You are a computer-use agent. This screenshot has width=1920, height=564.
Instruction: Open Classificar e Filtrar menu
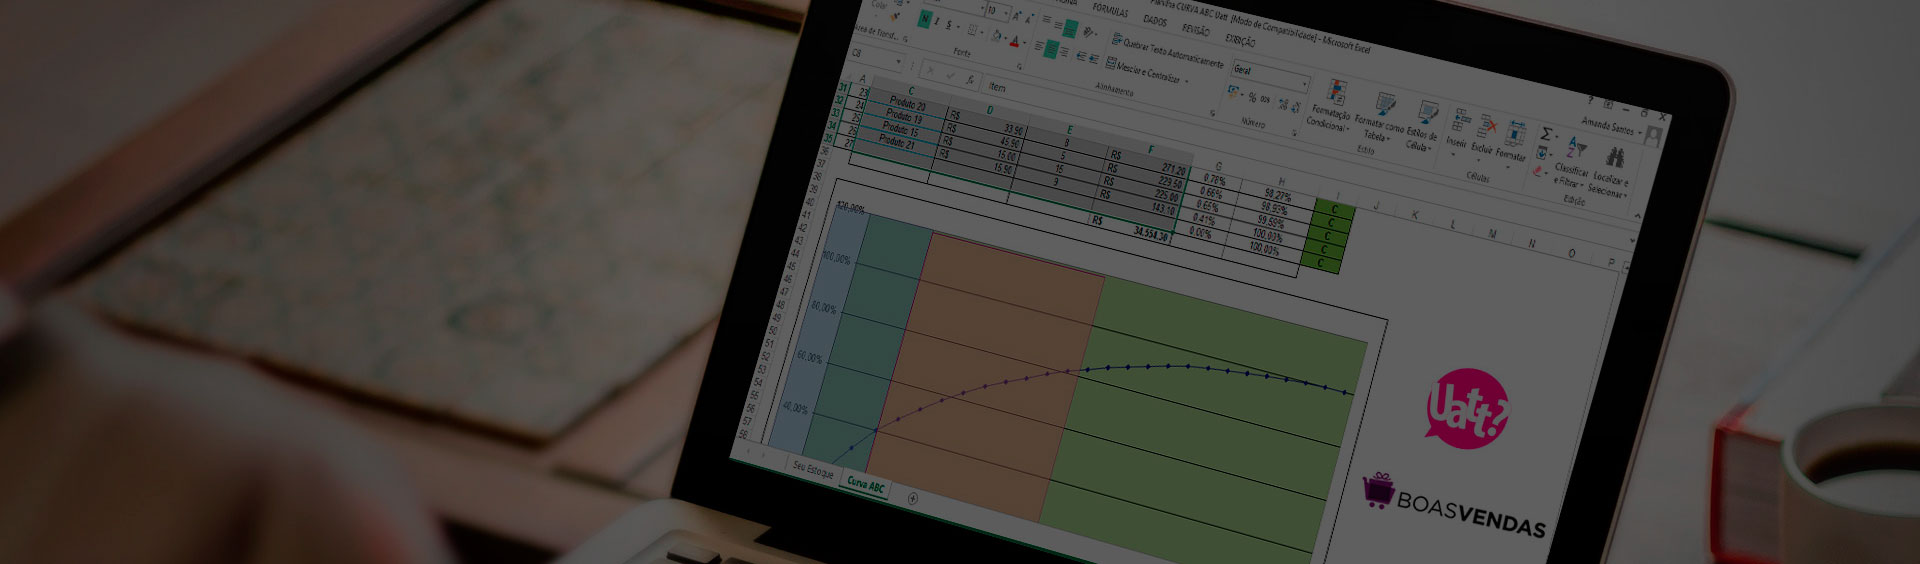click(x=1573, y=160)
